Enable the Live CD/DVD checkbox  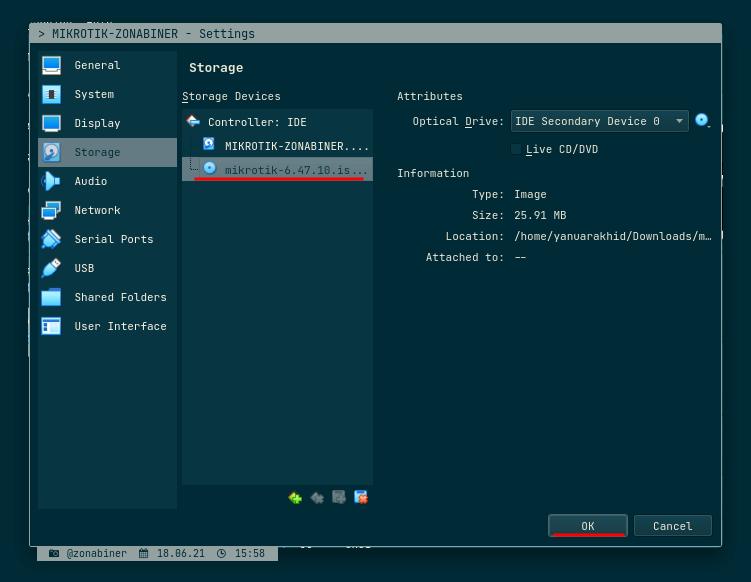516,149
